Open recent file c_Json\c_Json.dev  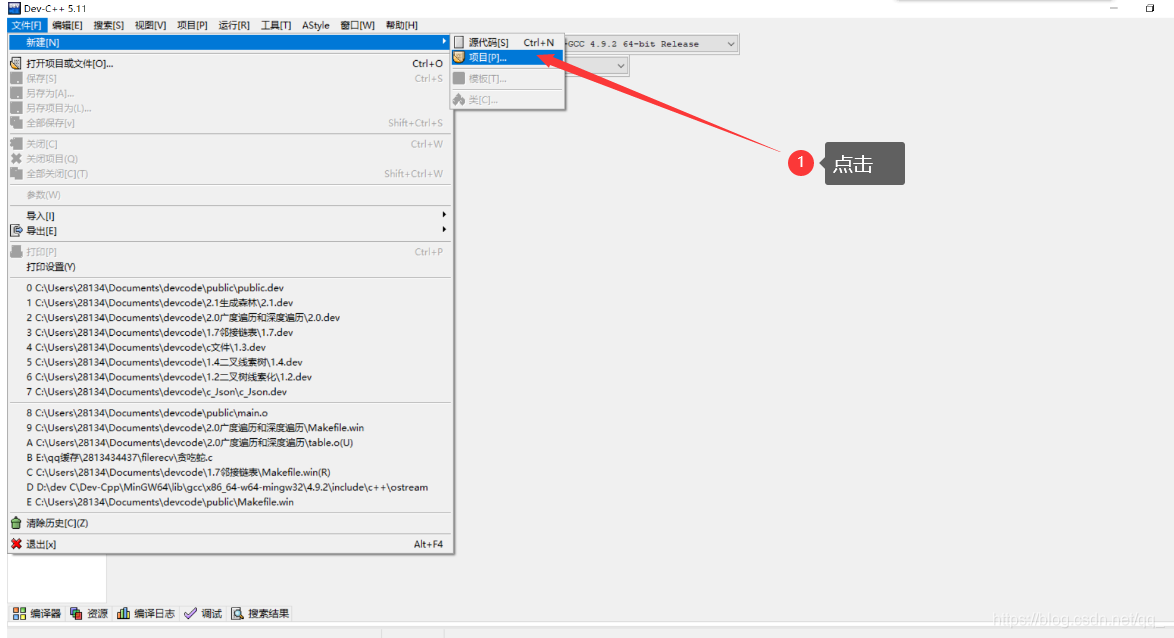click(x=229, y=392)
